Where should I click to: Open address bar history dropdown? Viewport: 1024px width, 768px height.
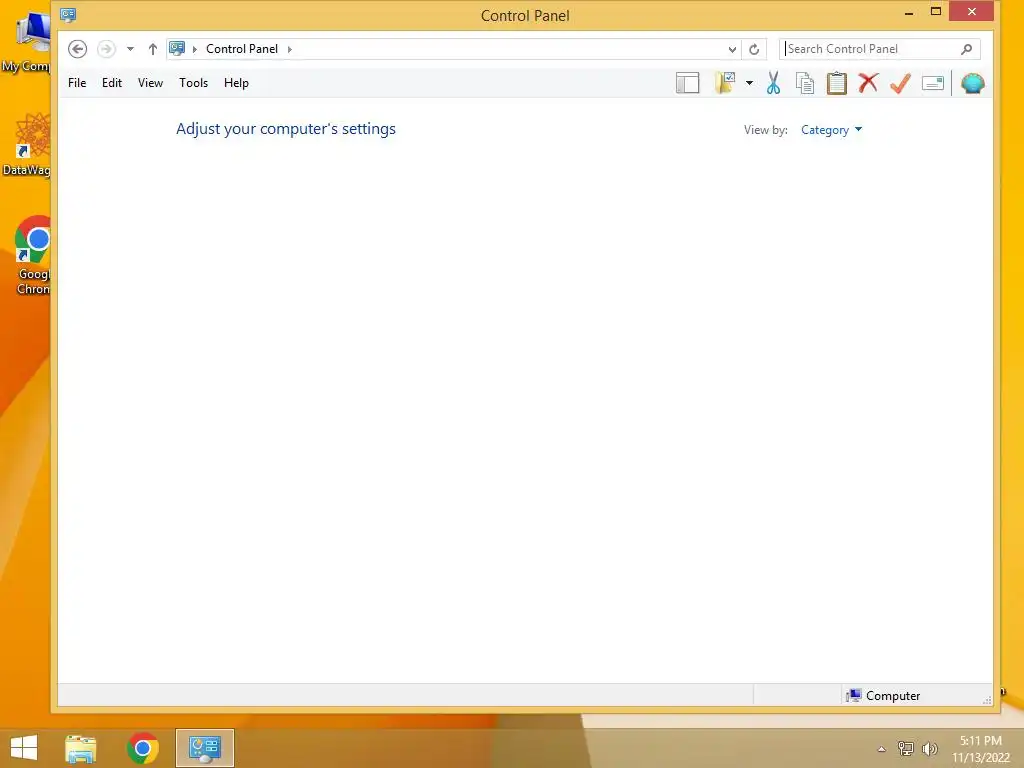click(x=732, y=50)
